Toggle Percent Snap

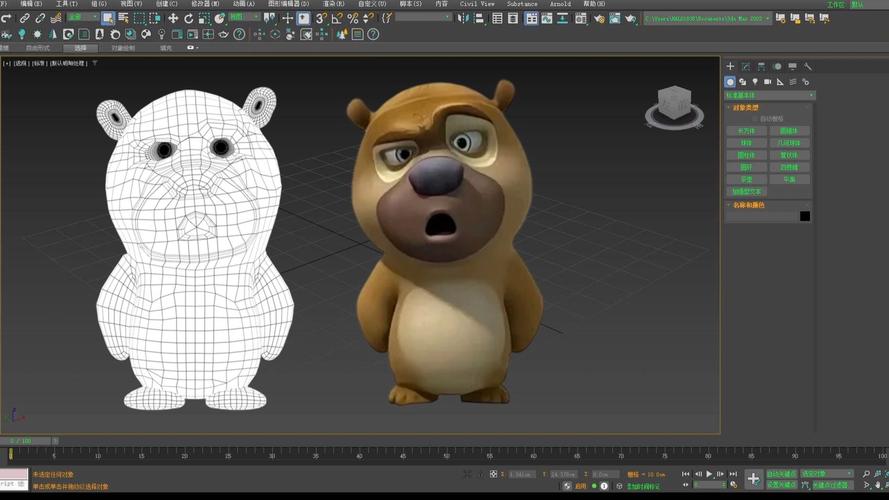353,19
